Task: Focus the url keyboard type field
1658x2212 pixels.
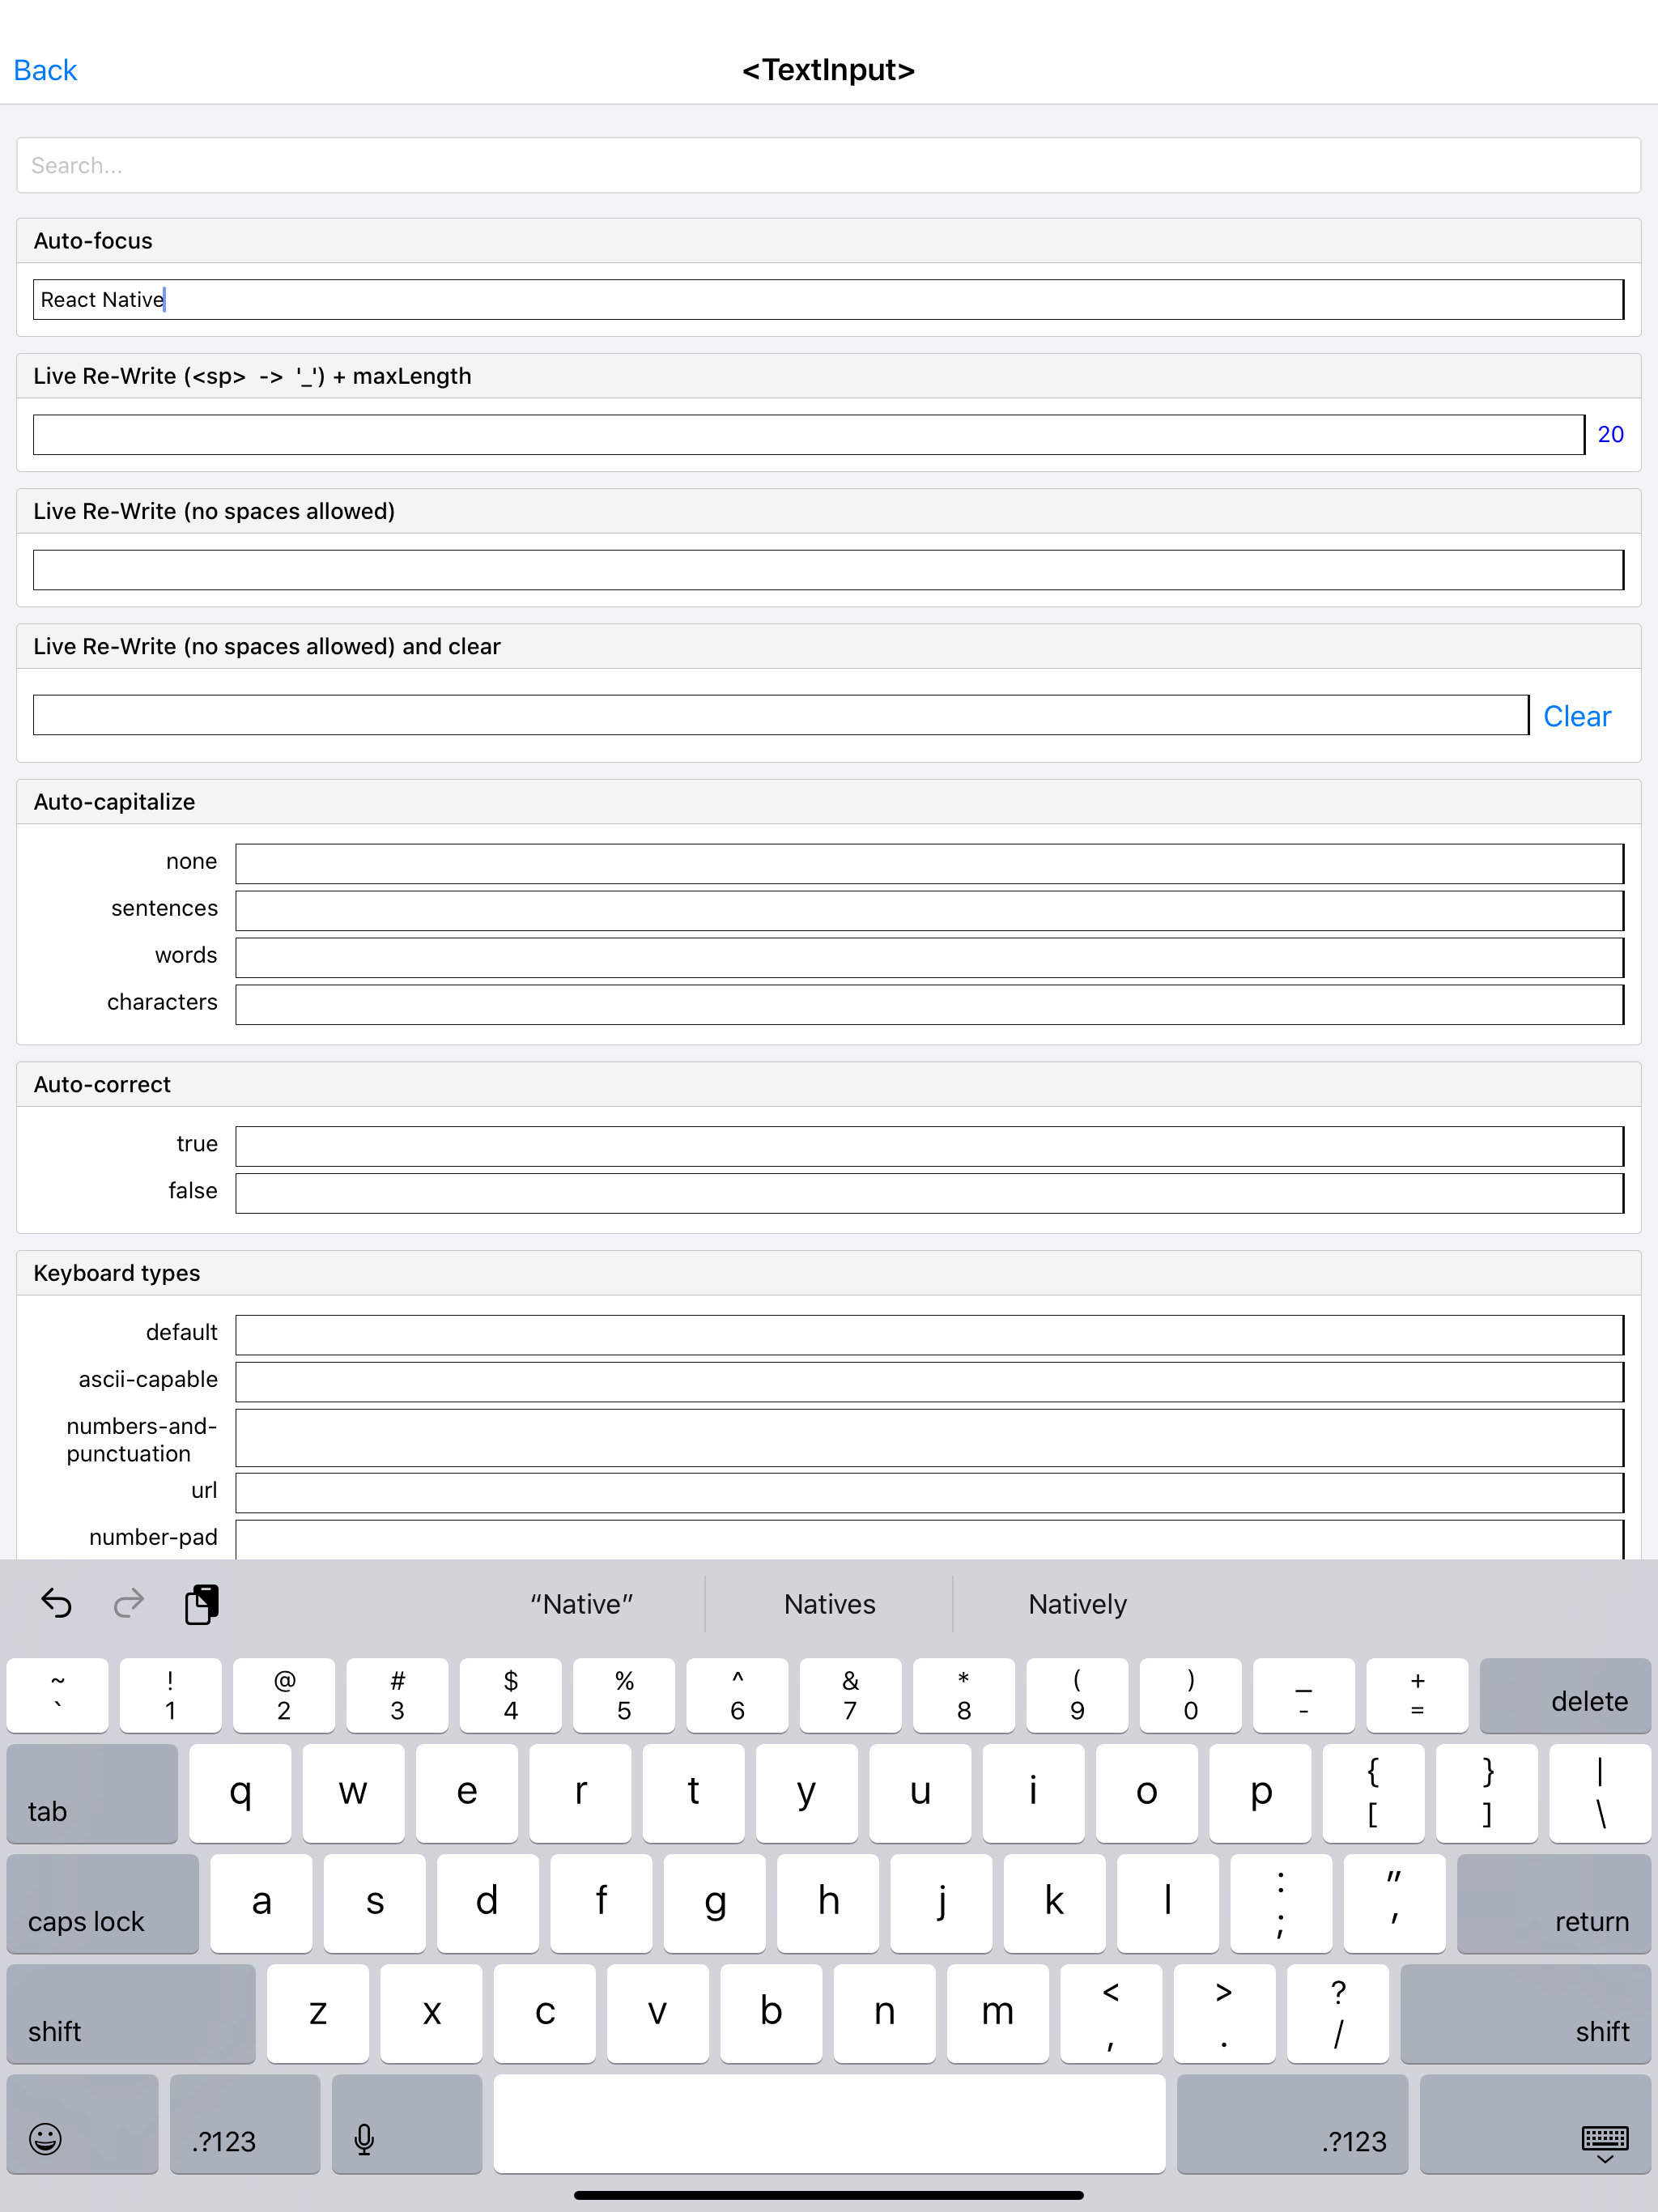Action: point(928,1492)
